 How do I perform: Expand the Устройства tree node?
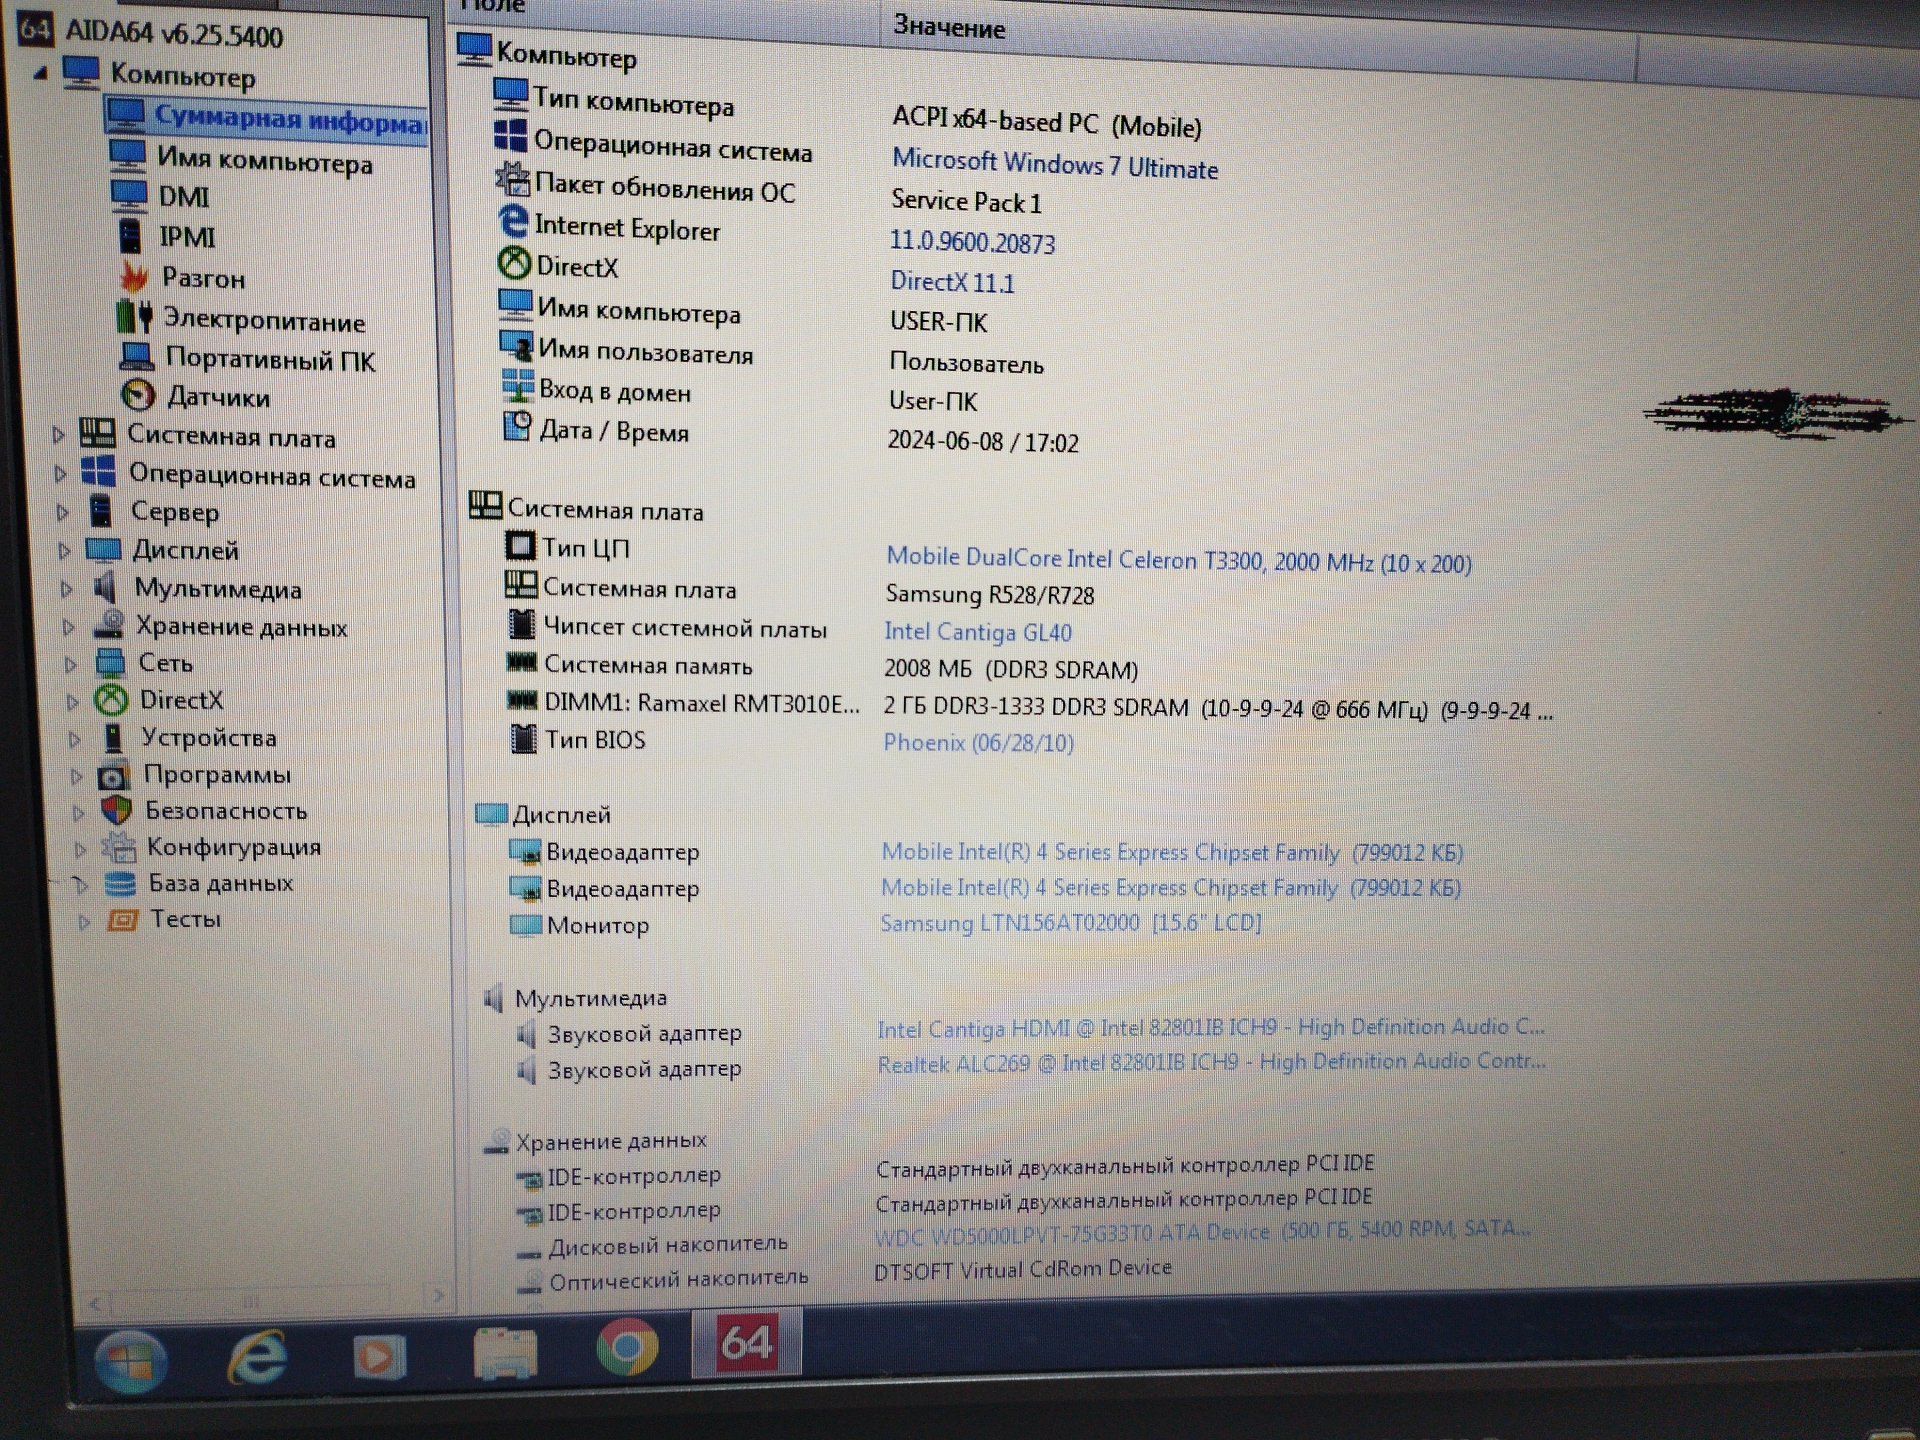pos(74,739)
